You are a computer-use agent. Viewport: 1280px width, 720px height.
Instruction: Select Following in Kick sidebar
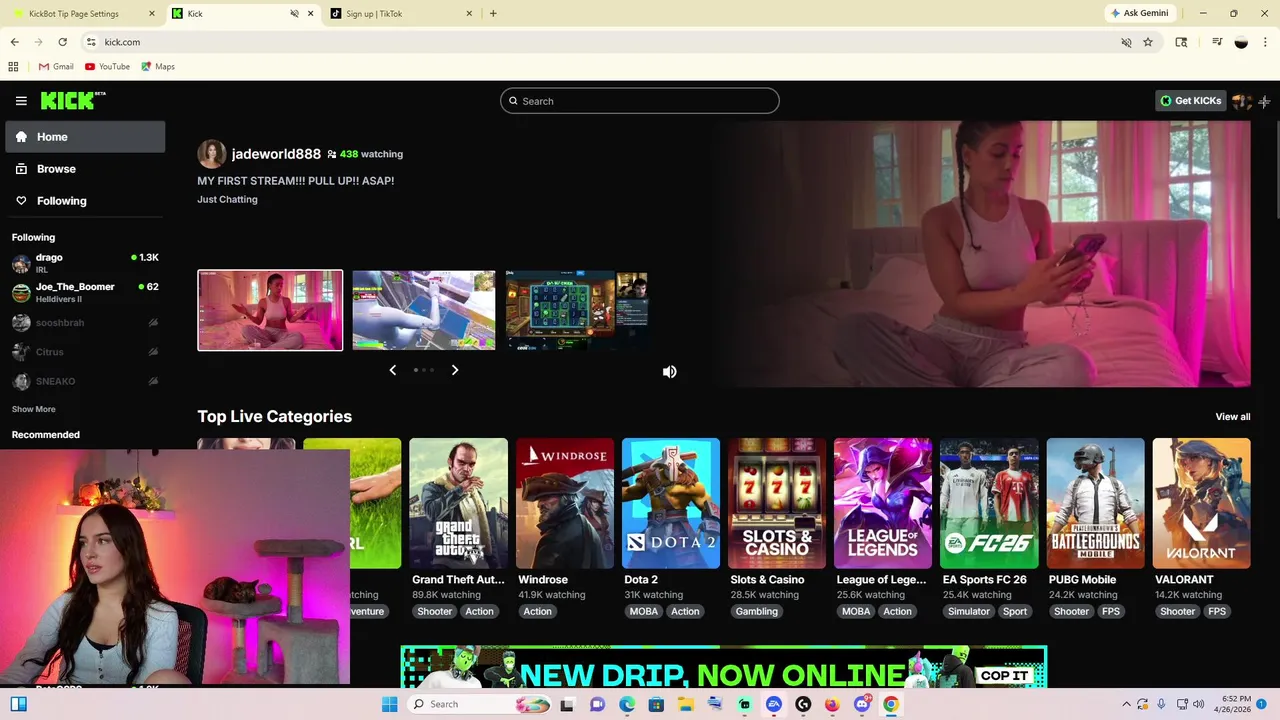[85, 201]
